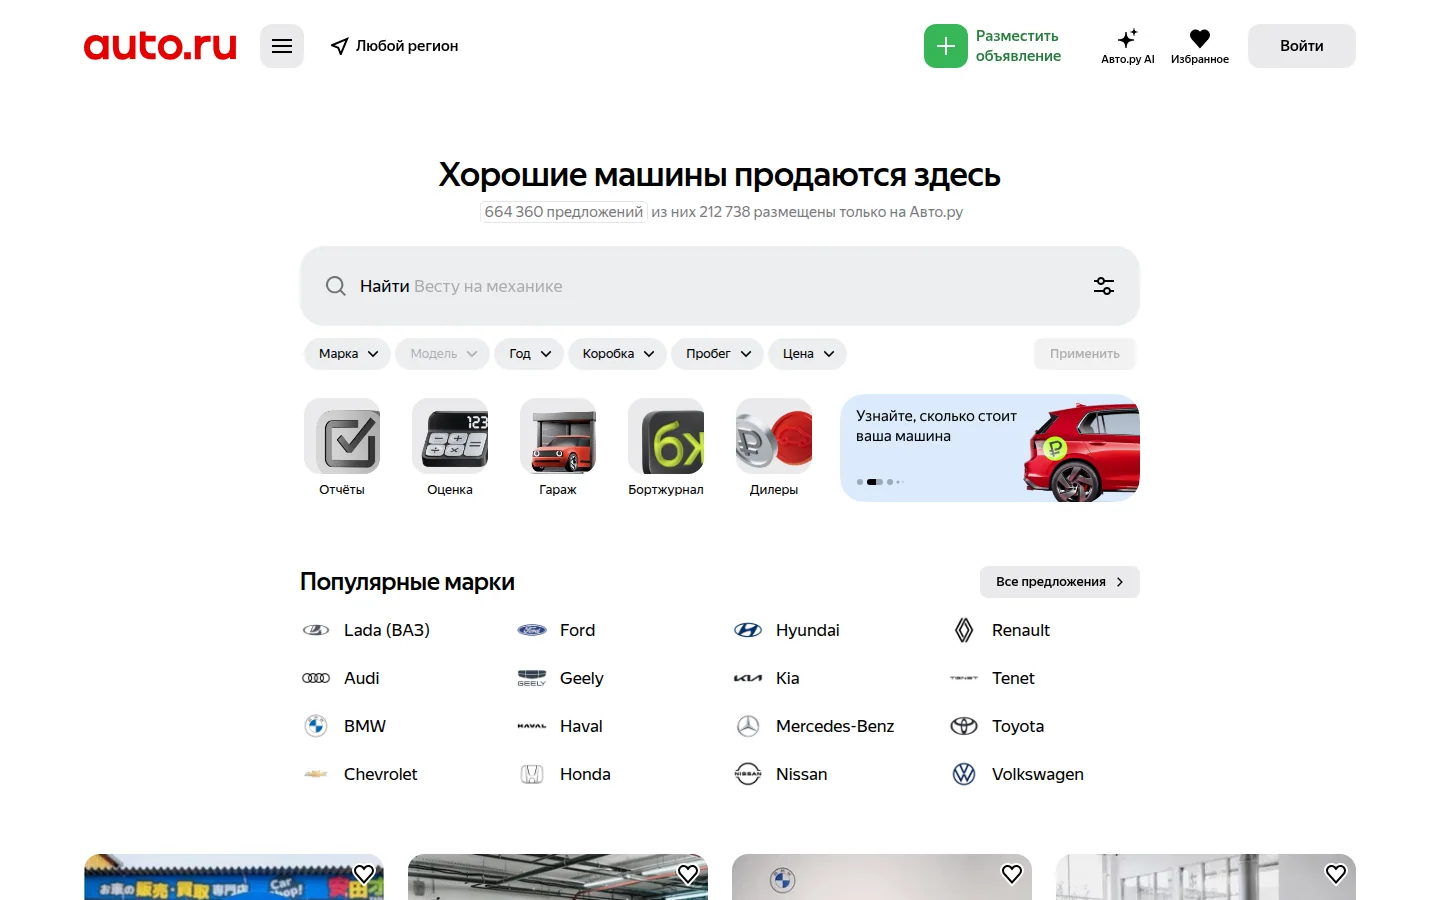This screenshot has width=1440, height=900.
Task: Select BMW brand
Action: click(345, 726)
